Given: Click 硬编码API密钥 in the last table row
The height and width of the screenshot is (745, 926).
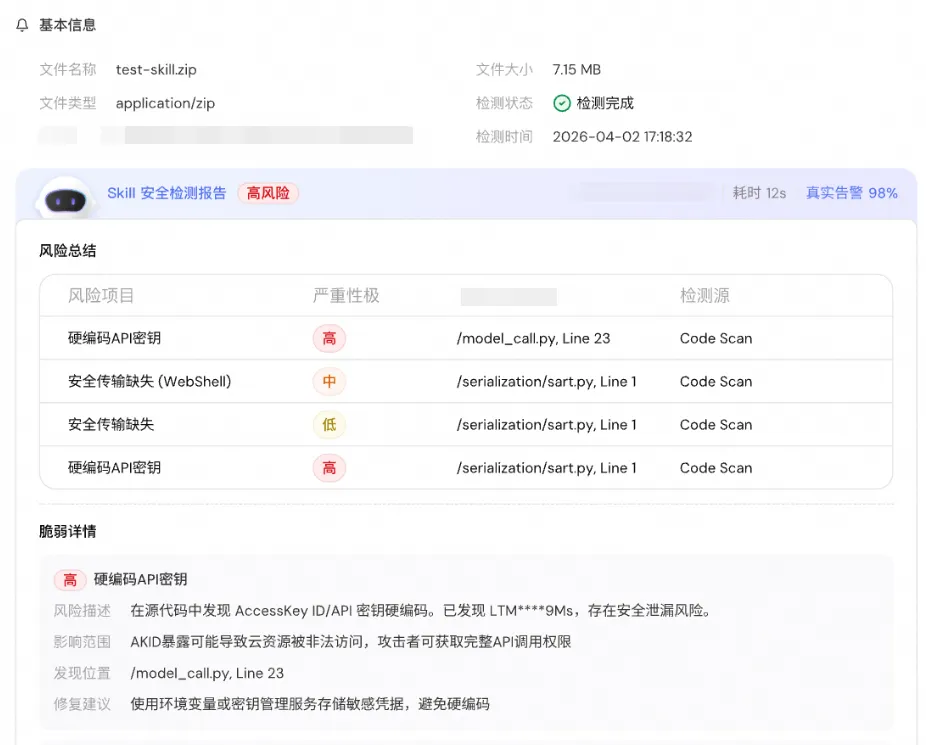Looking at the screenshot, I should (x=115, y=468).
